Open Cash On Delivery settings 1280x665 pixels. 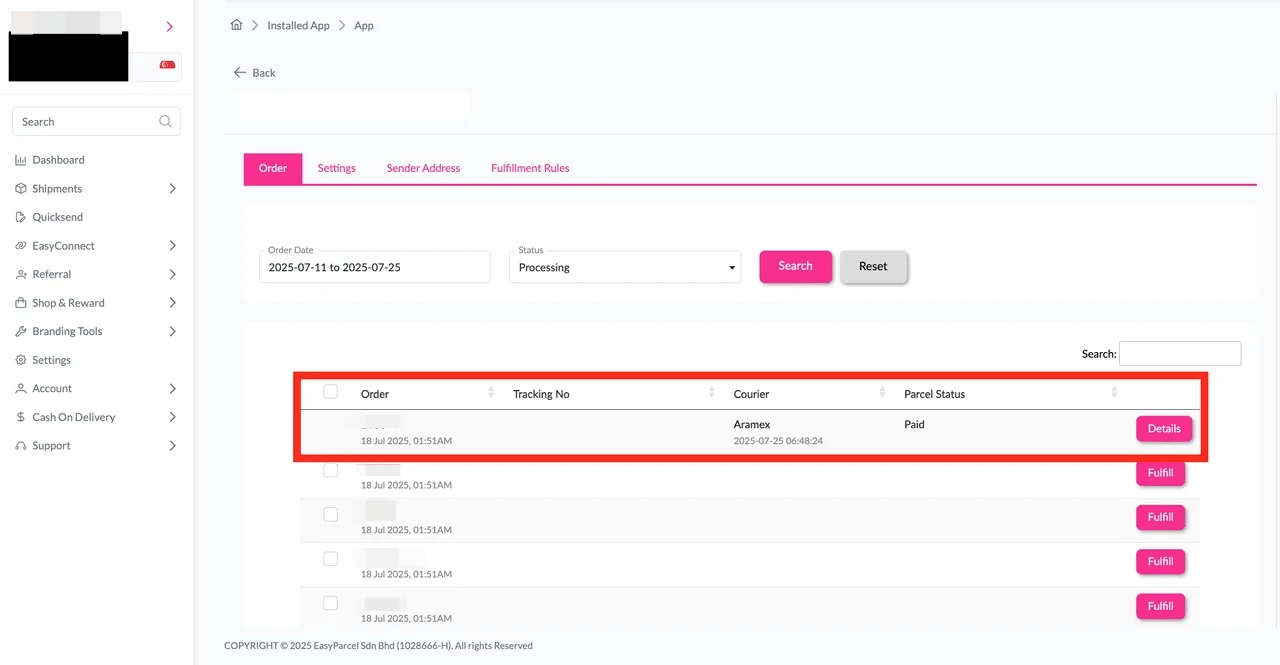coord(72,417)
